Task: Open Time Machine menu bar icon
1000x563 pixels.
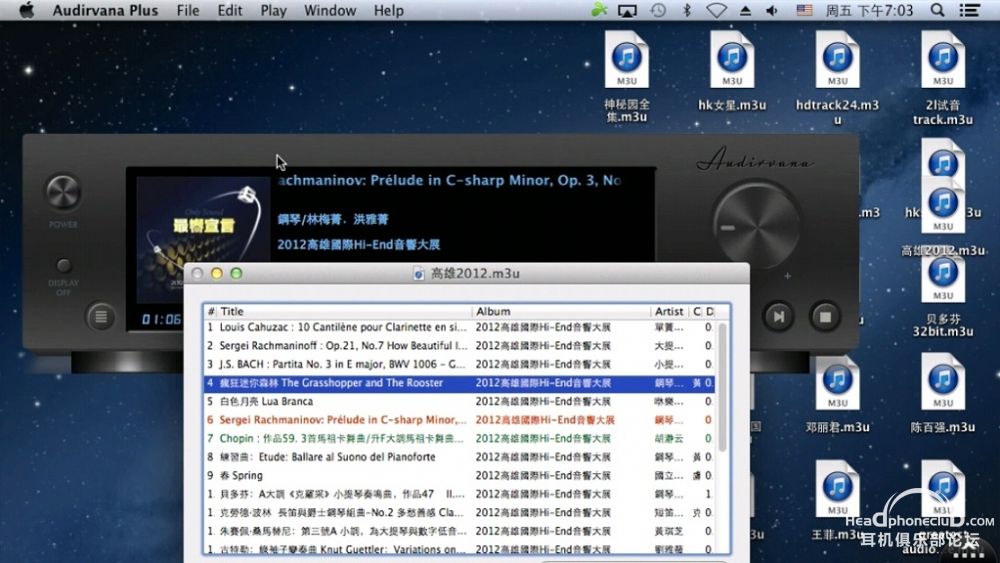Action: click(x=658, y=10)
